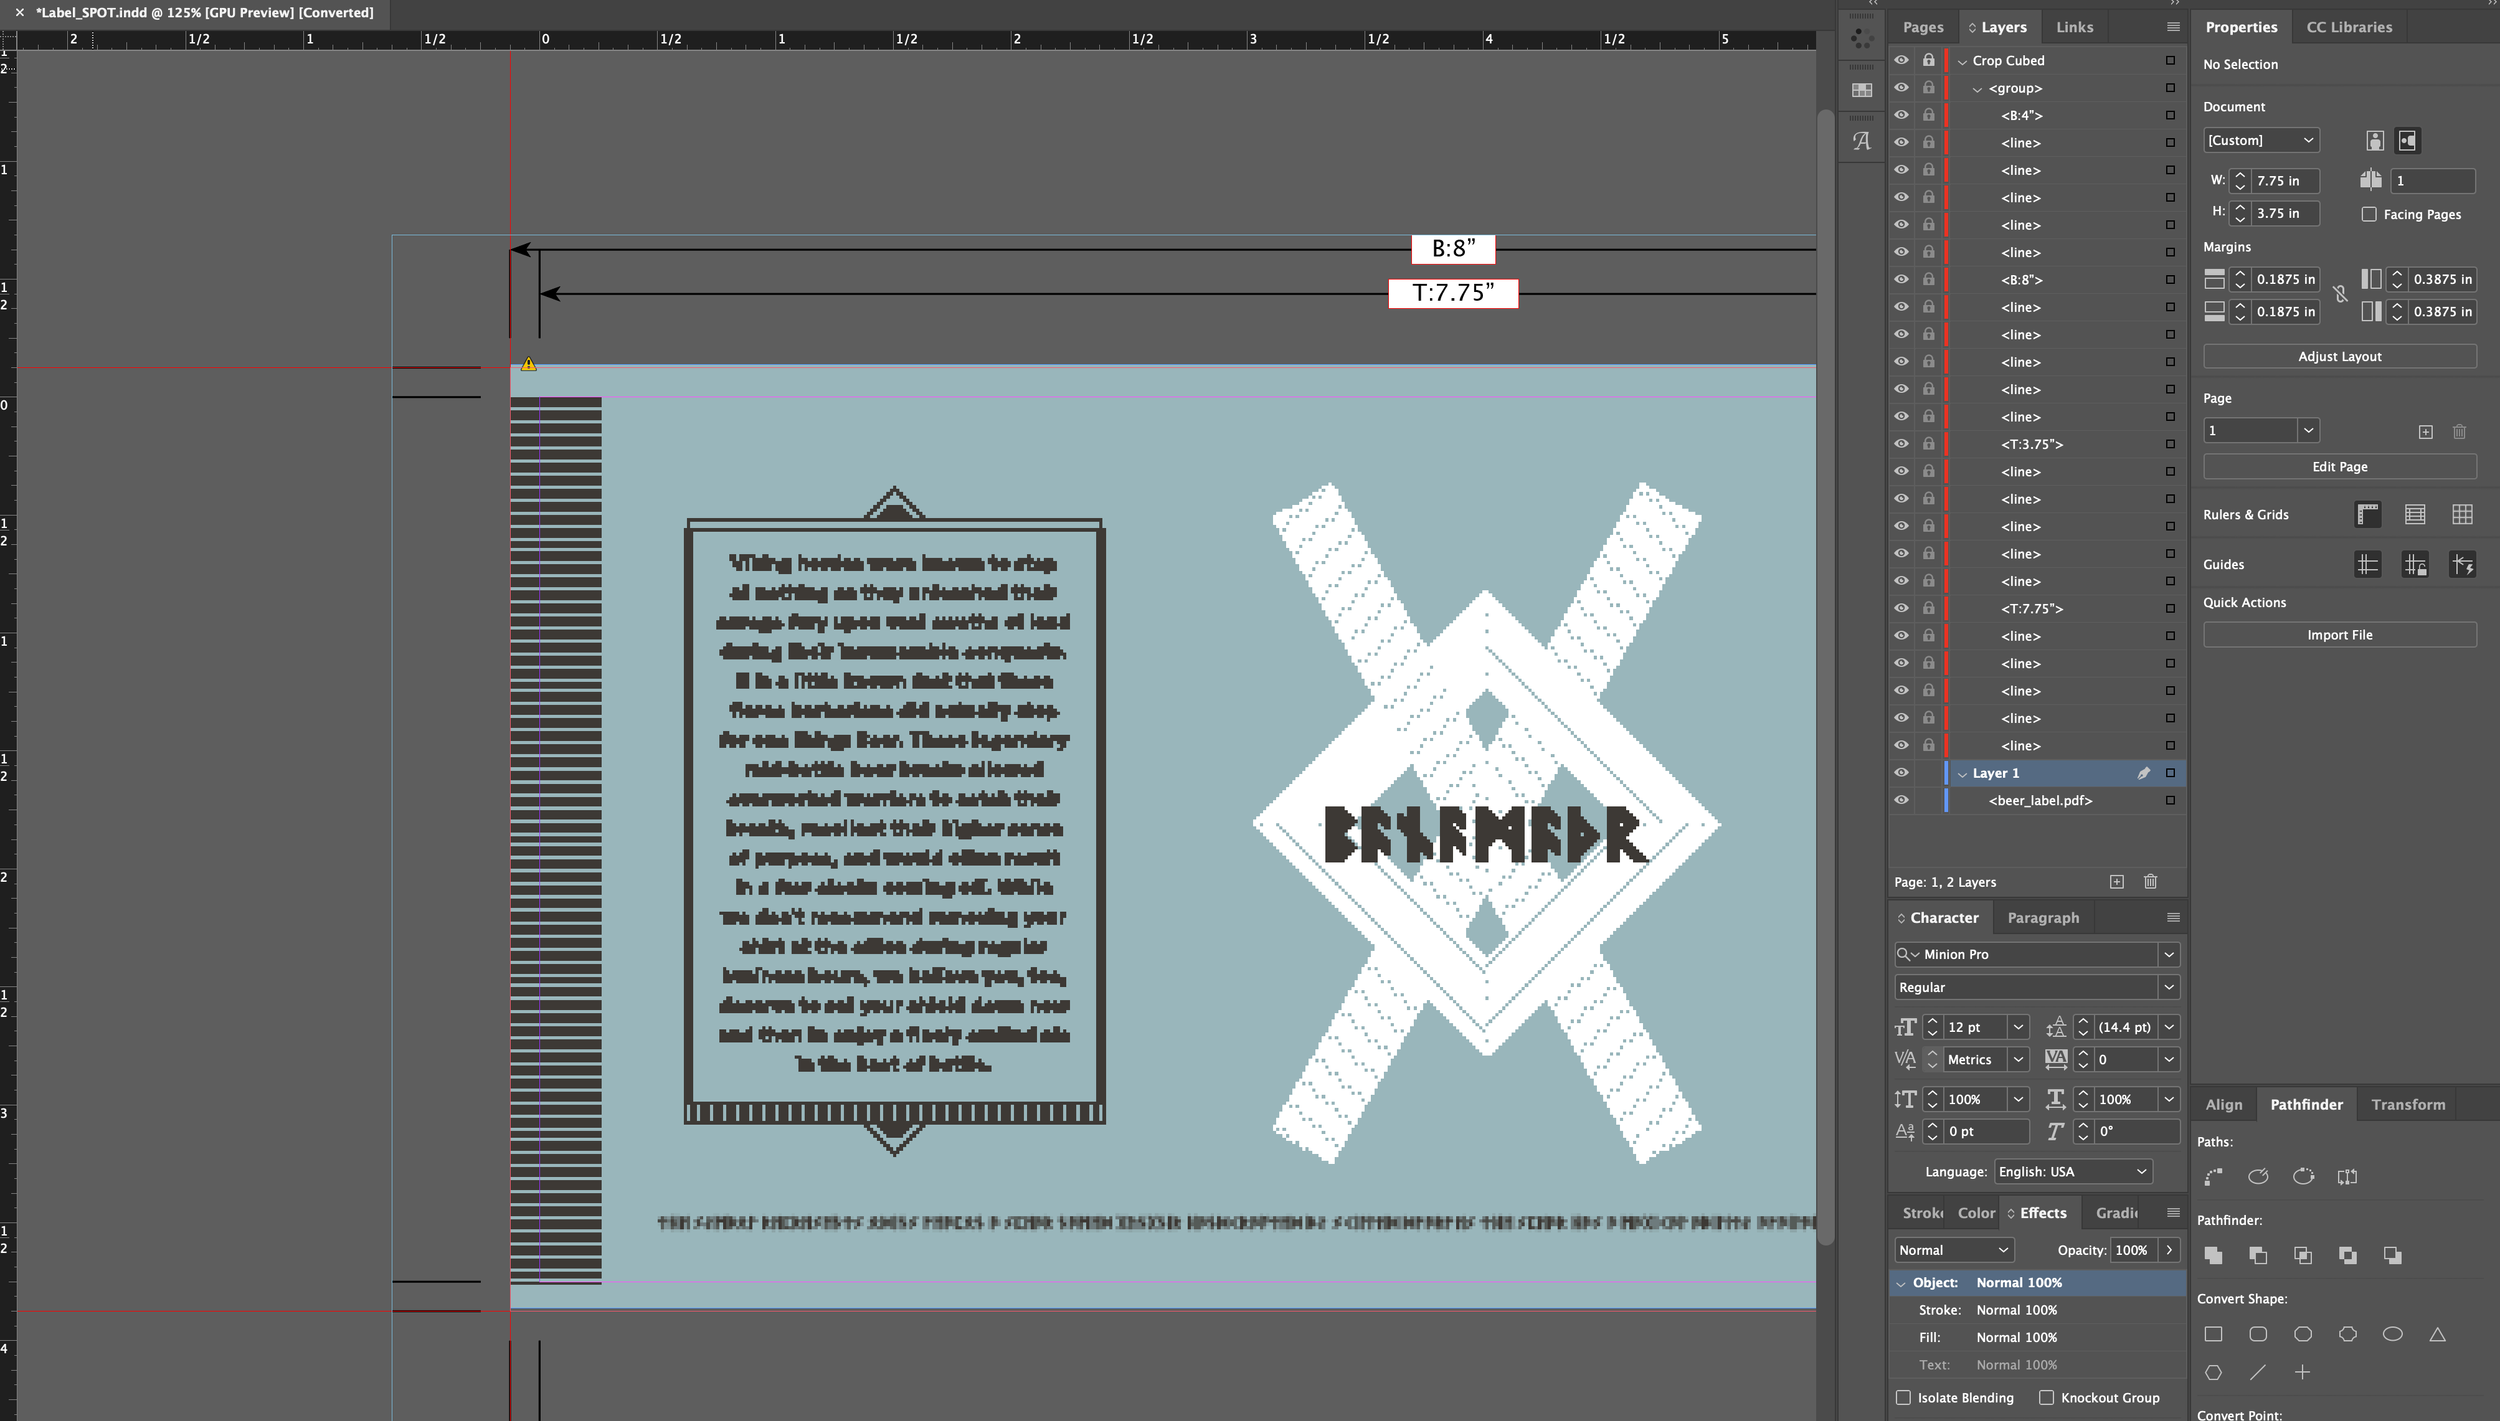Create a new layer in Layers panel
Image resolution: width=2500 pixels, height=1421 pixels.
point(2117,882)
